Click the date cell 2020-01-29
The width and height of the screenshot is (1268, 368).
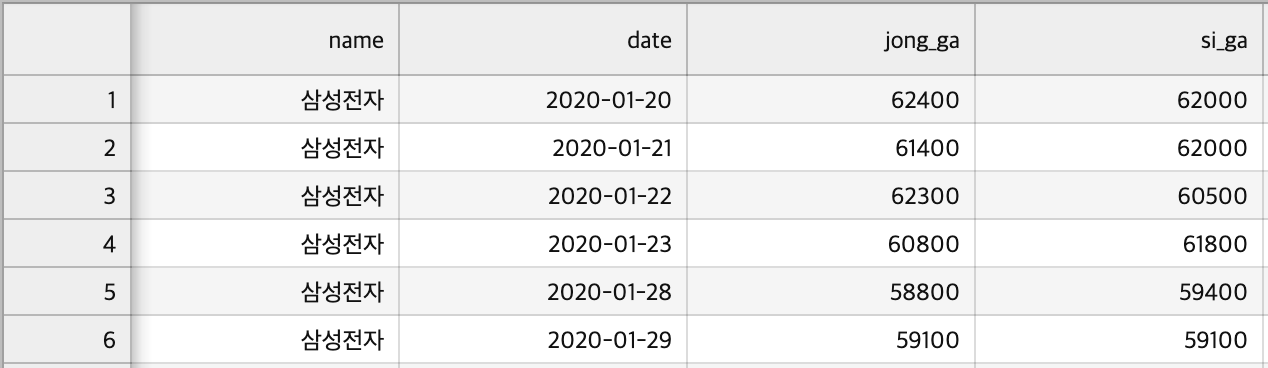pos(543,339)
